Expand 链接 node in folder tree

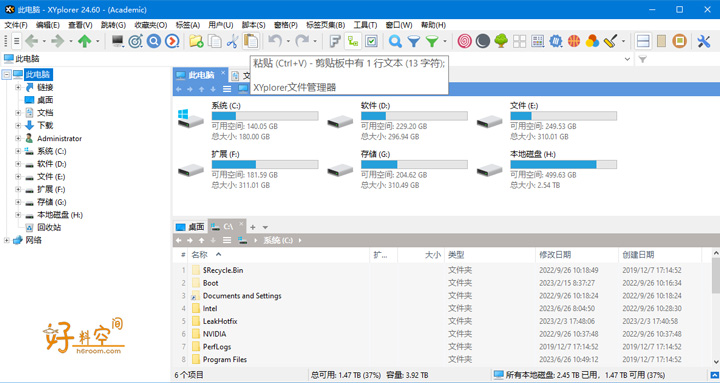pos(18,87)
